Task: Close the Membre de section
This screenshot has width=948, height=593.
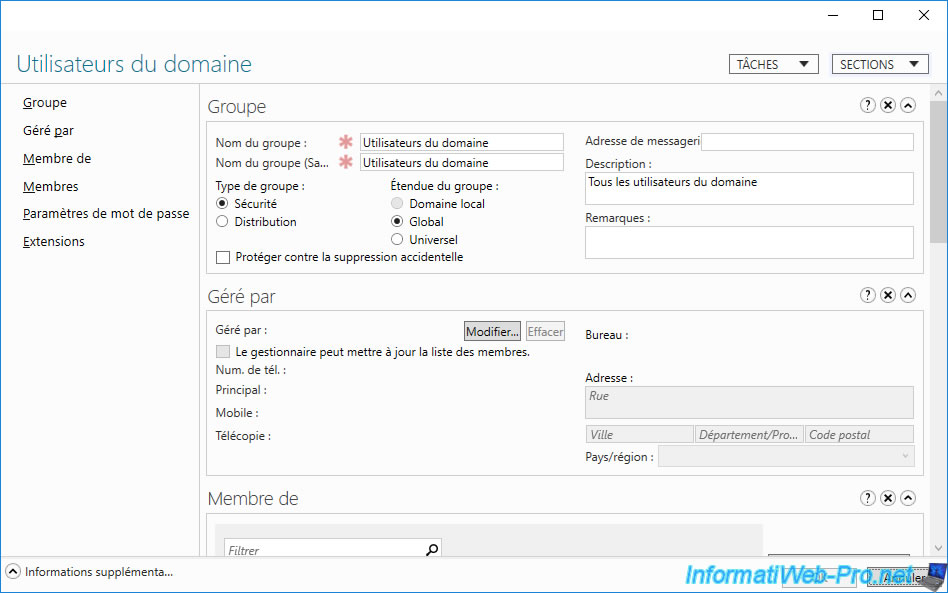Action: point(887,498)
